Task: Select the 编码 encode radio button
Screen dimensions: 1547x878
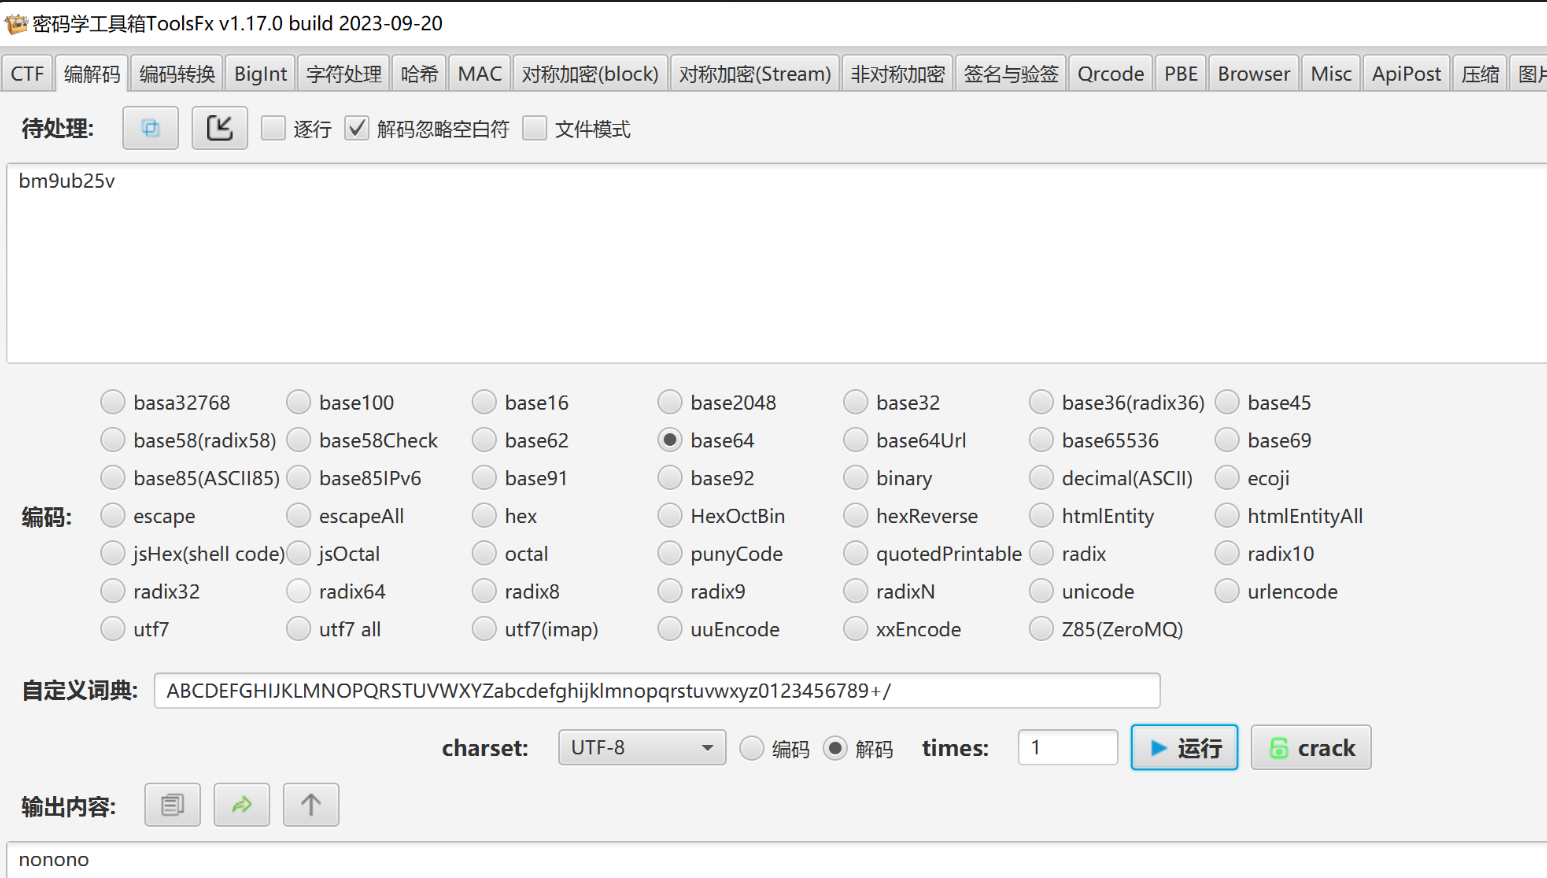Action: click(752, 748)
